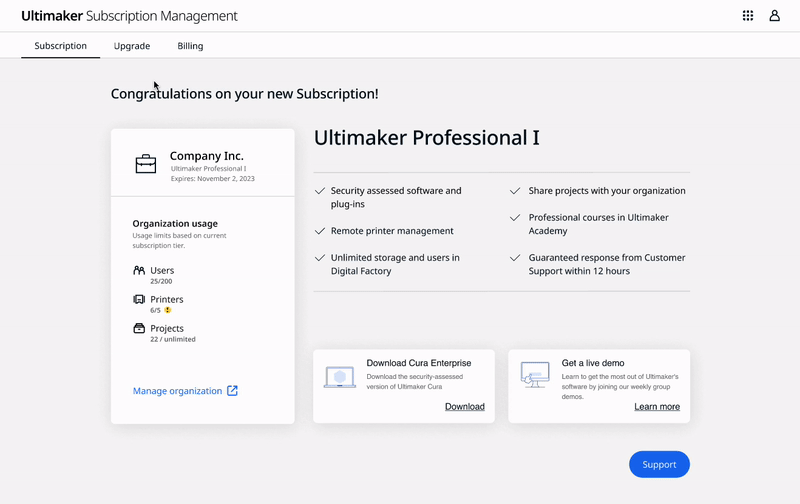Image resolution: width=800 pixels, height=504 pixels.
Task: Click the Printers icon in Organization usage
Action: 139,299
